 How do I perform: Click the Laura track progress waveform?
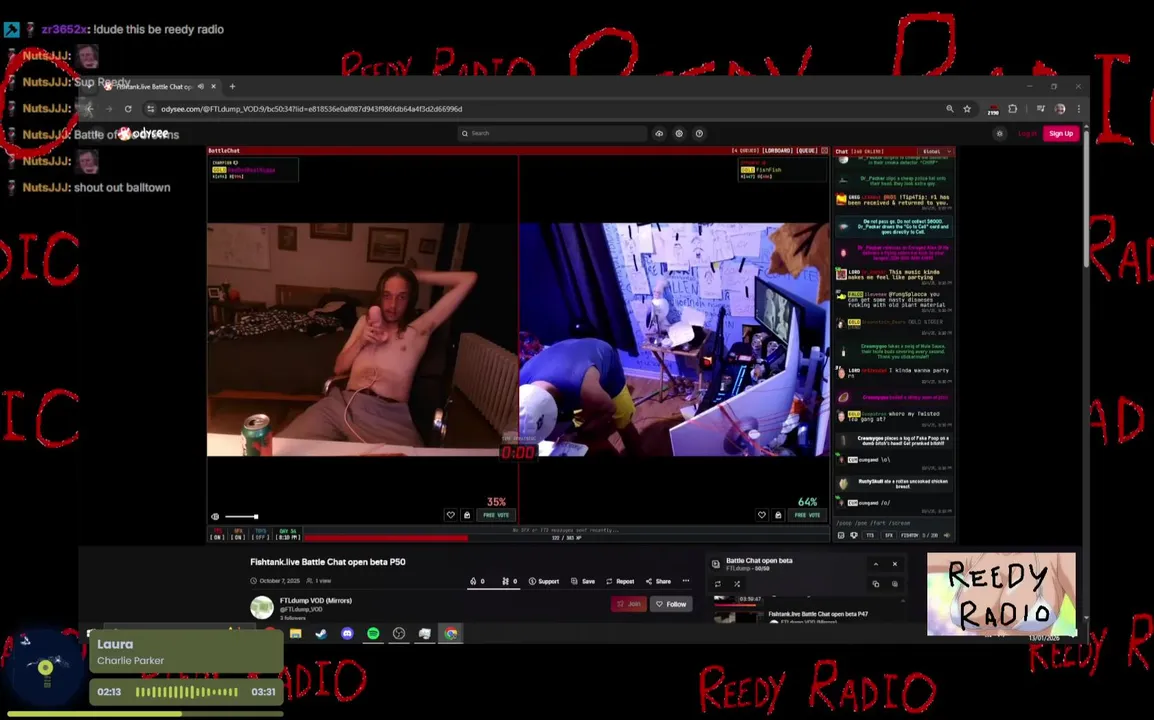[187, 692]
